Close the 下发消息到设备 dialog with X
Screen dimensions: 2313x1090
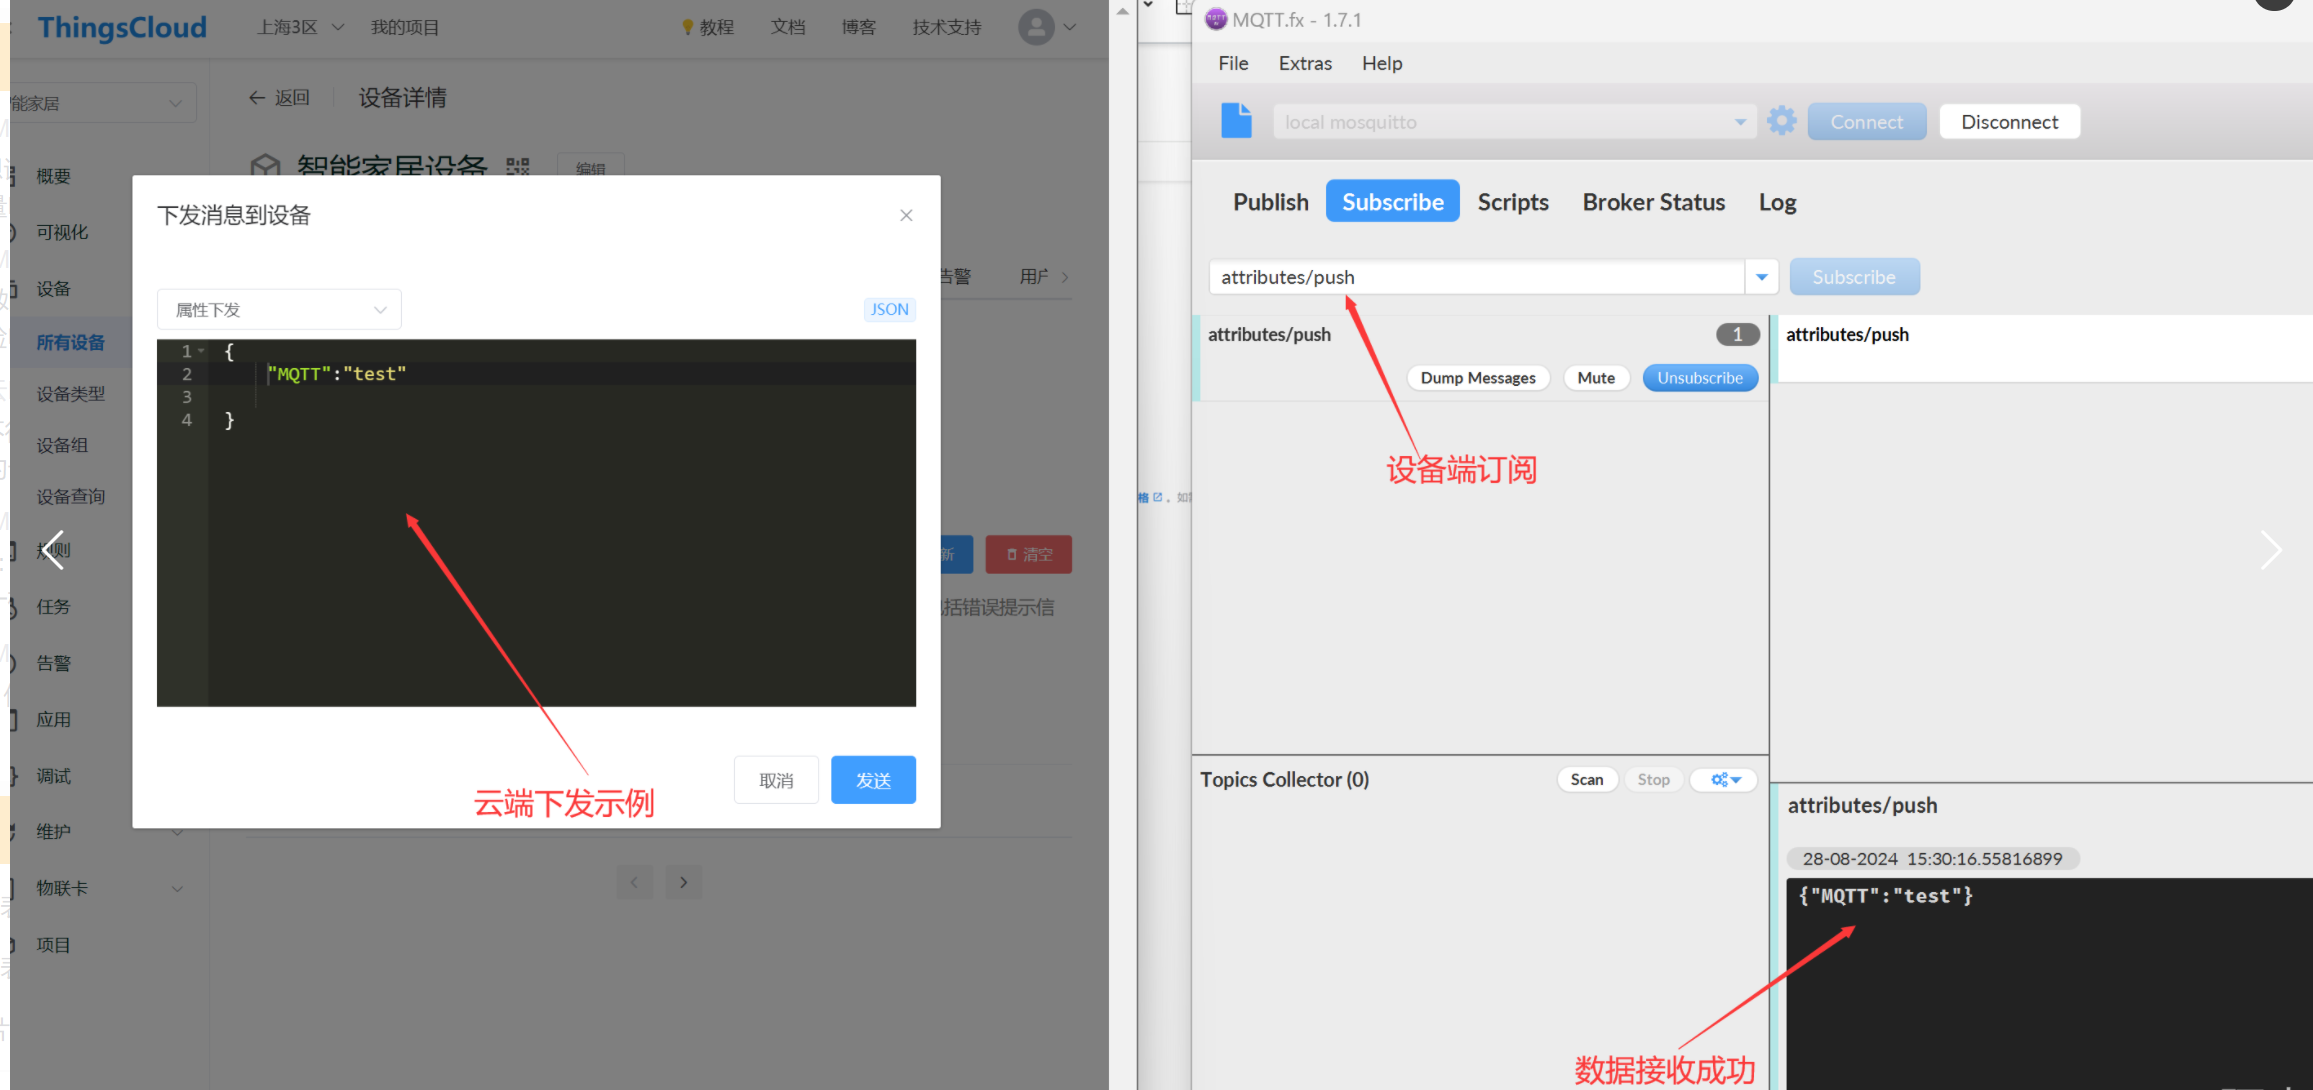click(906, 215)
